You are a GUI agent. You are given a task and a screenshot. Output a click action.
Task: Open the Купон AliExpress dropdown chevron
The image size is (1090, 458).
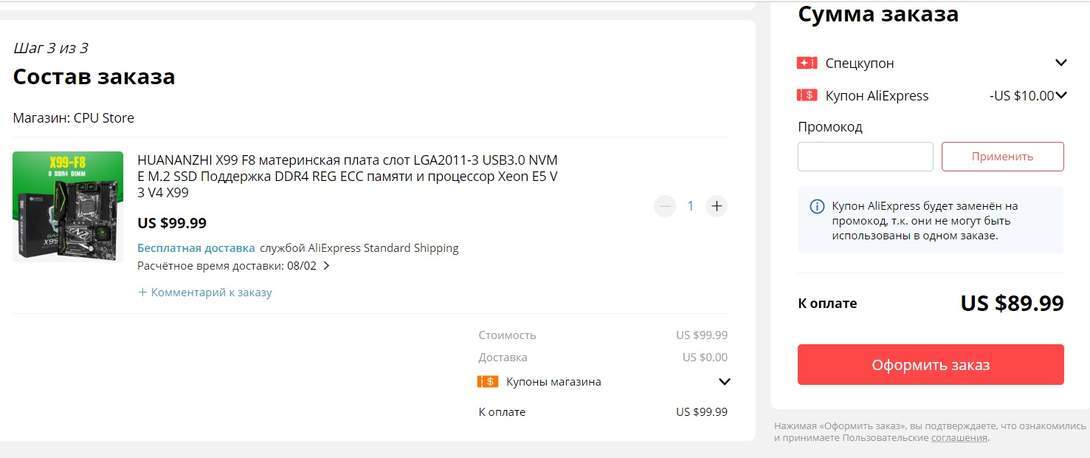click(1061, 96)
